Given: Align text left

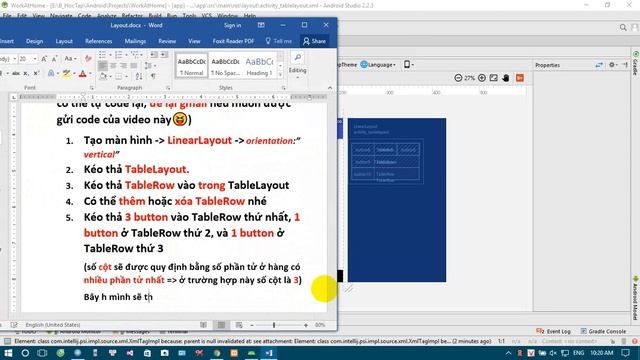Looking at the screenshot, I should pos(102,66).
